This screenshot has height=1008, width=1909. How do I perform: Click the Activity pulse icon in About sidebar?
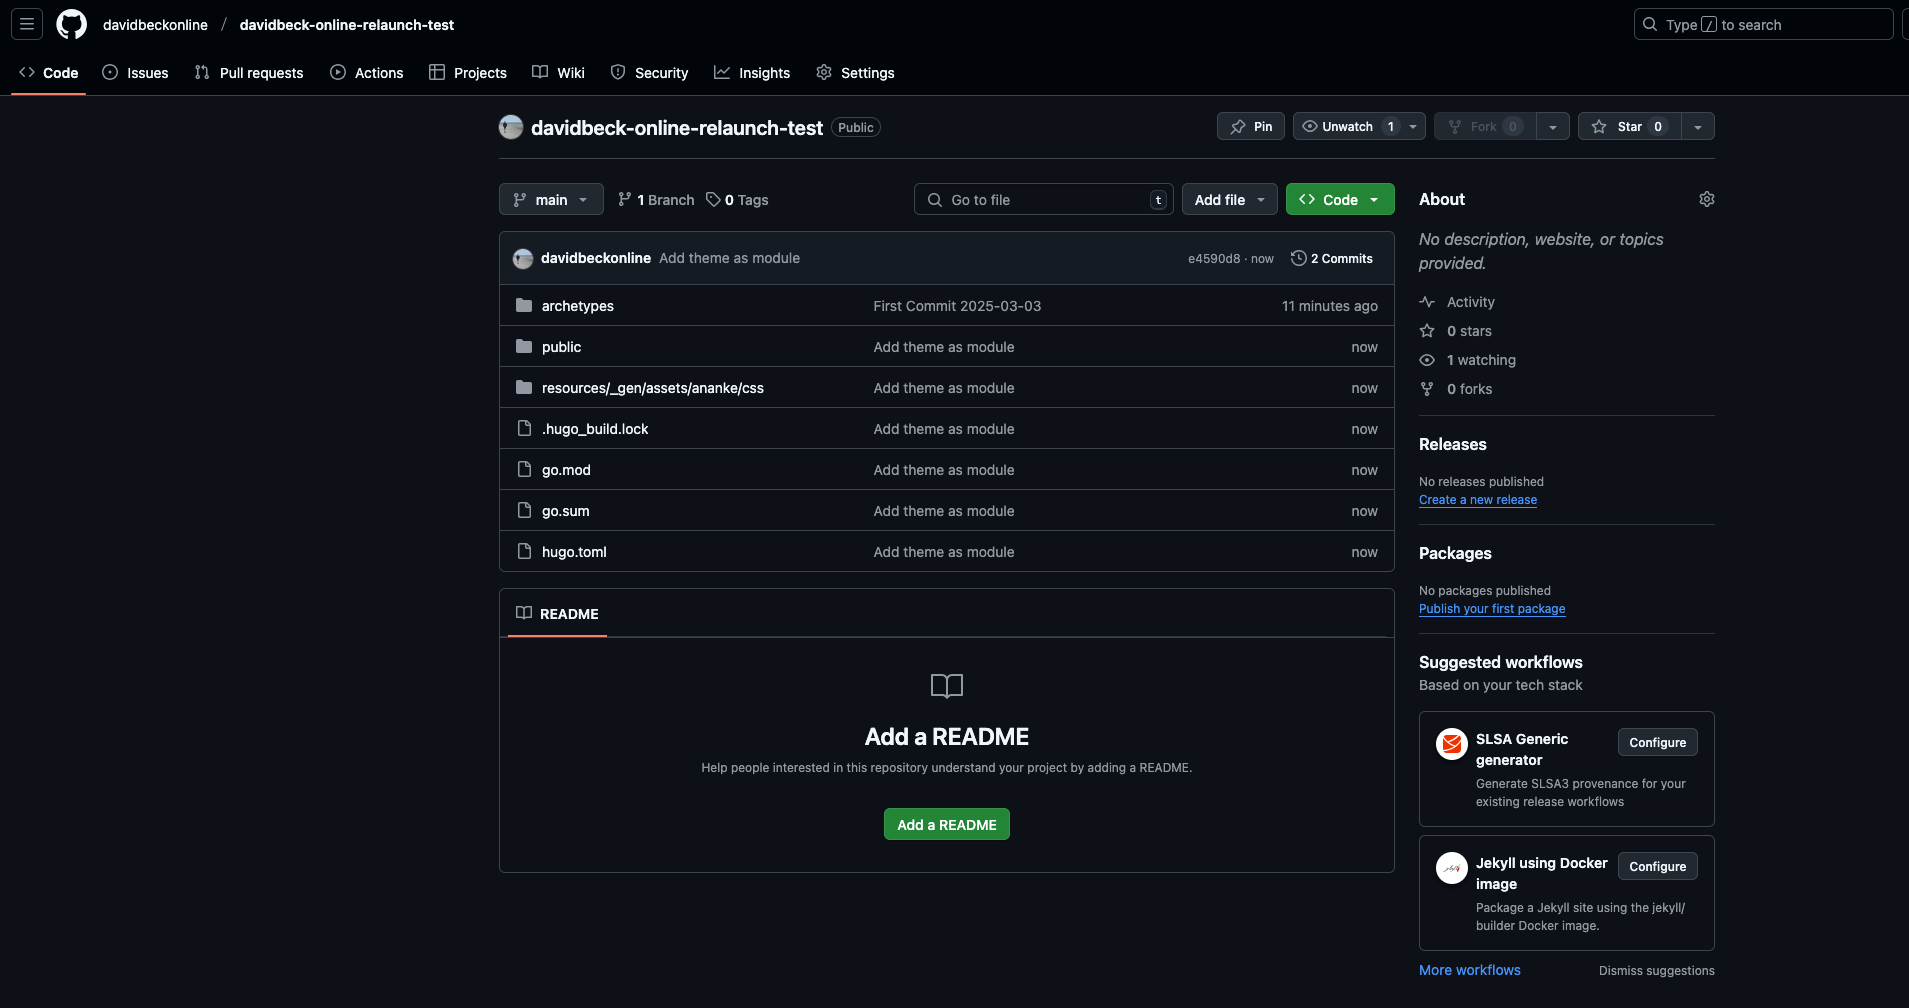1426,301
